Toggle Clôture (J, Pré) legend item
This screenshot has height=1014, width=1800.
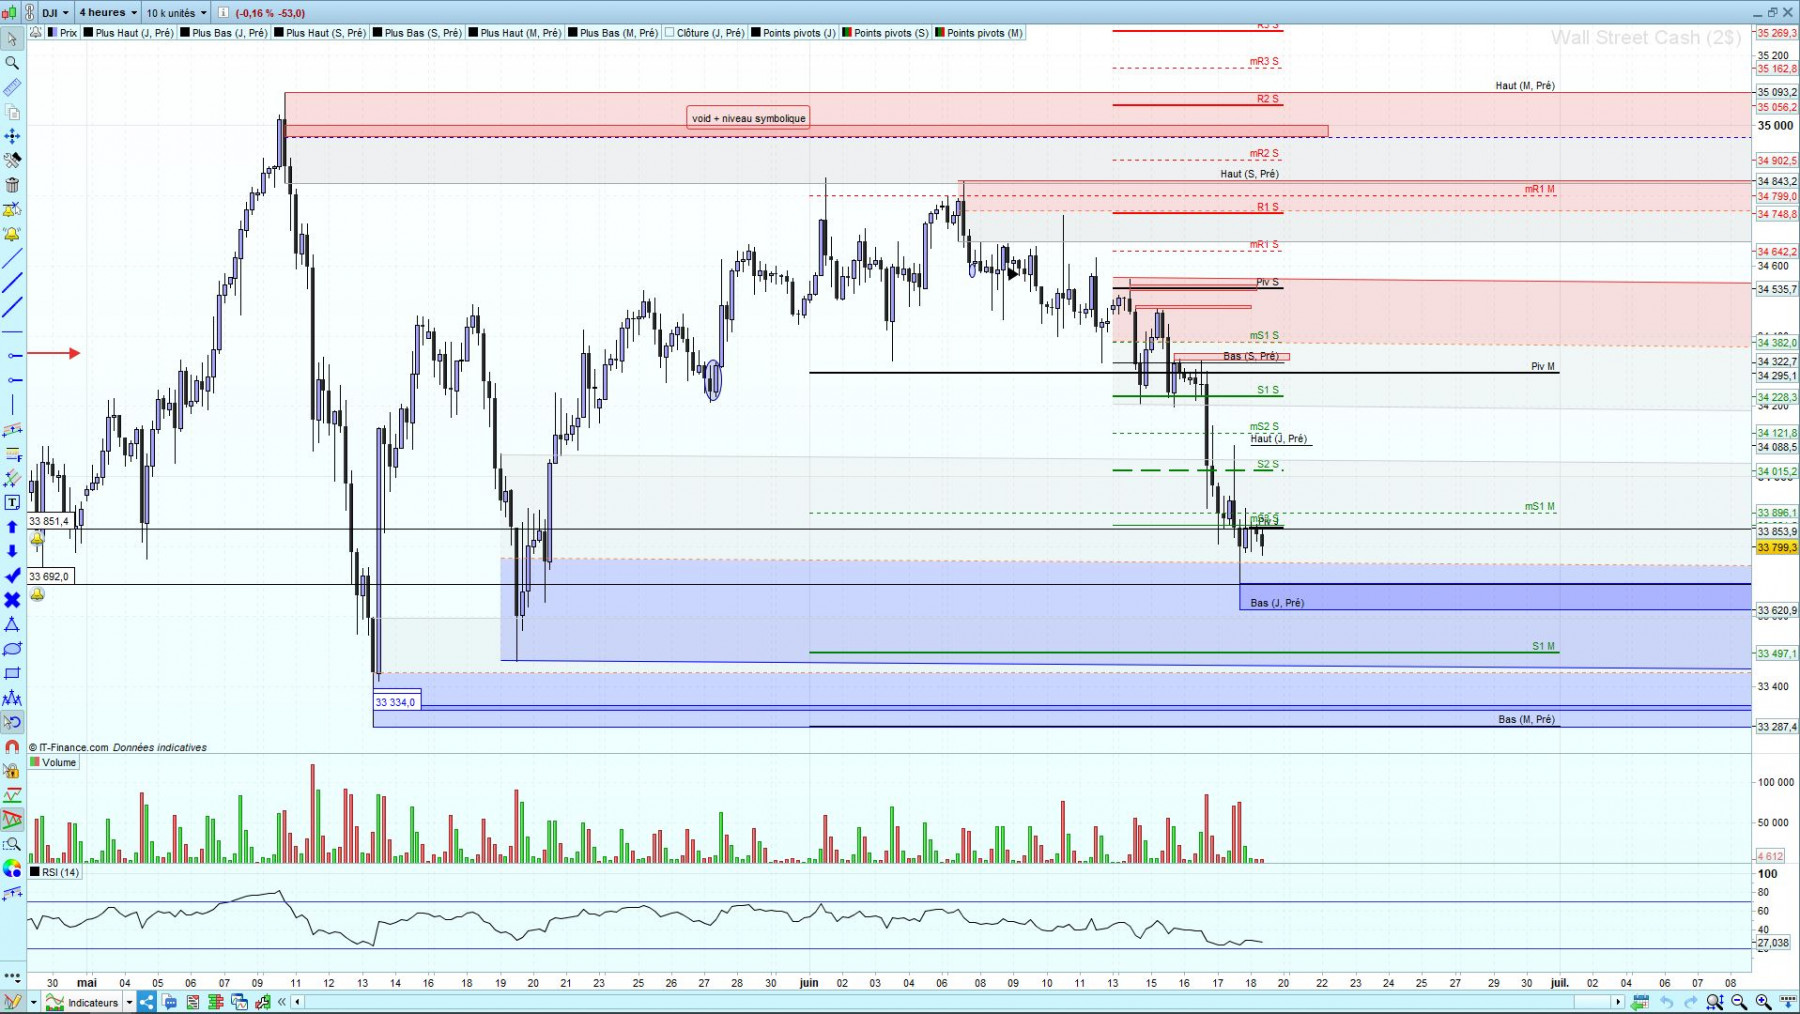[704, 33]
